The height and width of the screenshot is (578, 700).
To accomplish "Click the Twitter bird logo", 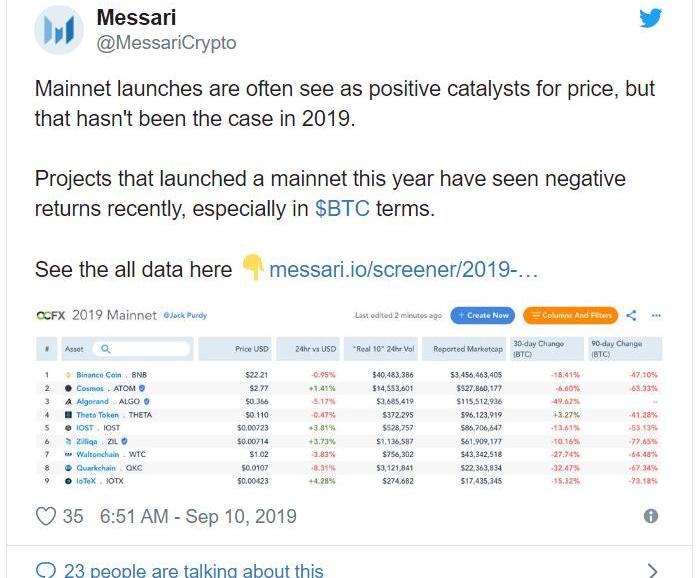I will (651, 19).
